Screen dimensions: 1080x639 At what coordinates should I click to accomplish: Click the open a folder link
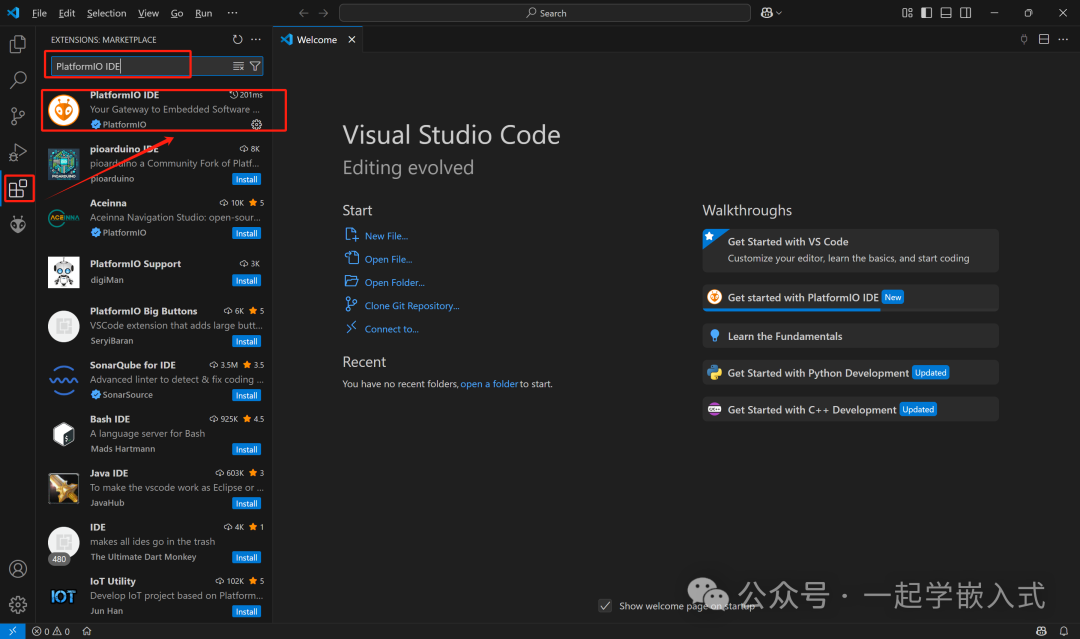pyautogui.click(x=489, y=383)
